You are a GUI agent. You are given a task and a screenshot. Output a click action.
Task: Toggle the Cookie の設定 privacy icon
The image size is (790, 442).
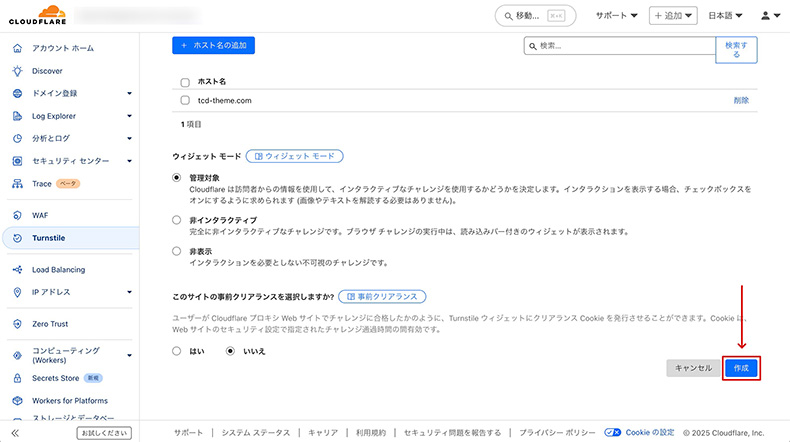[x=612, y=432]
